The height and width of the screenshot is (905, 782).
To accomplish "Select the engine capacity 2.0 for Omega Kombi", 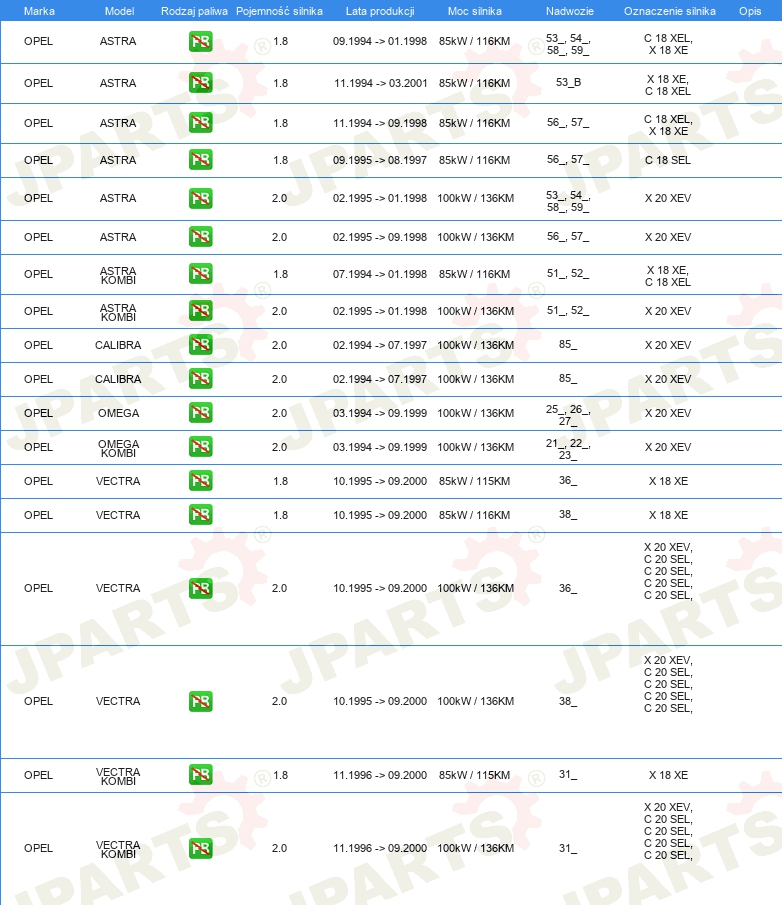I will click(x=279, y=447).
